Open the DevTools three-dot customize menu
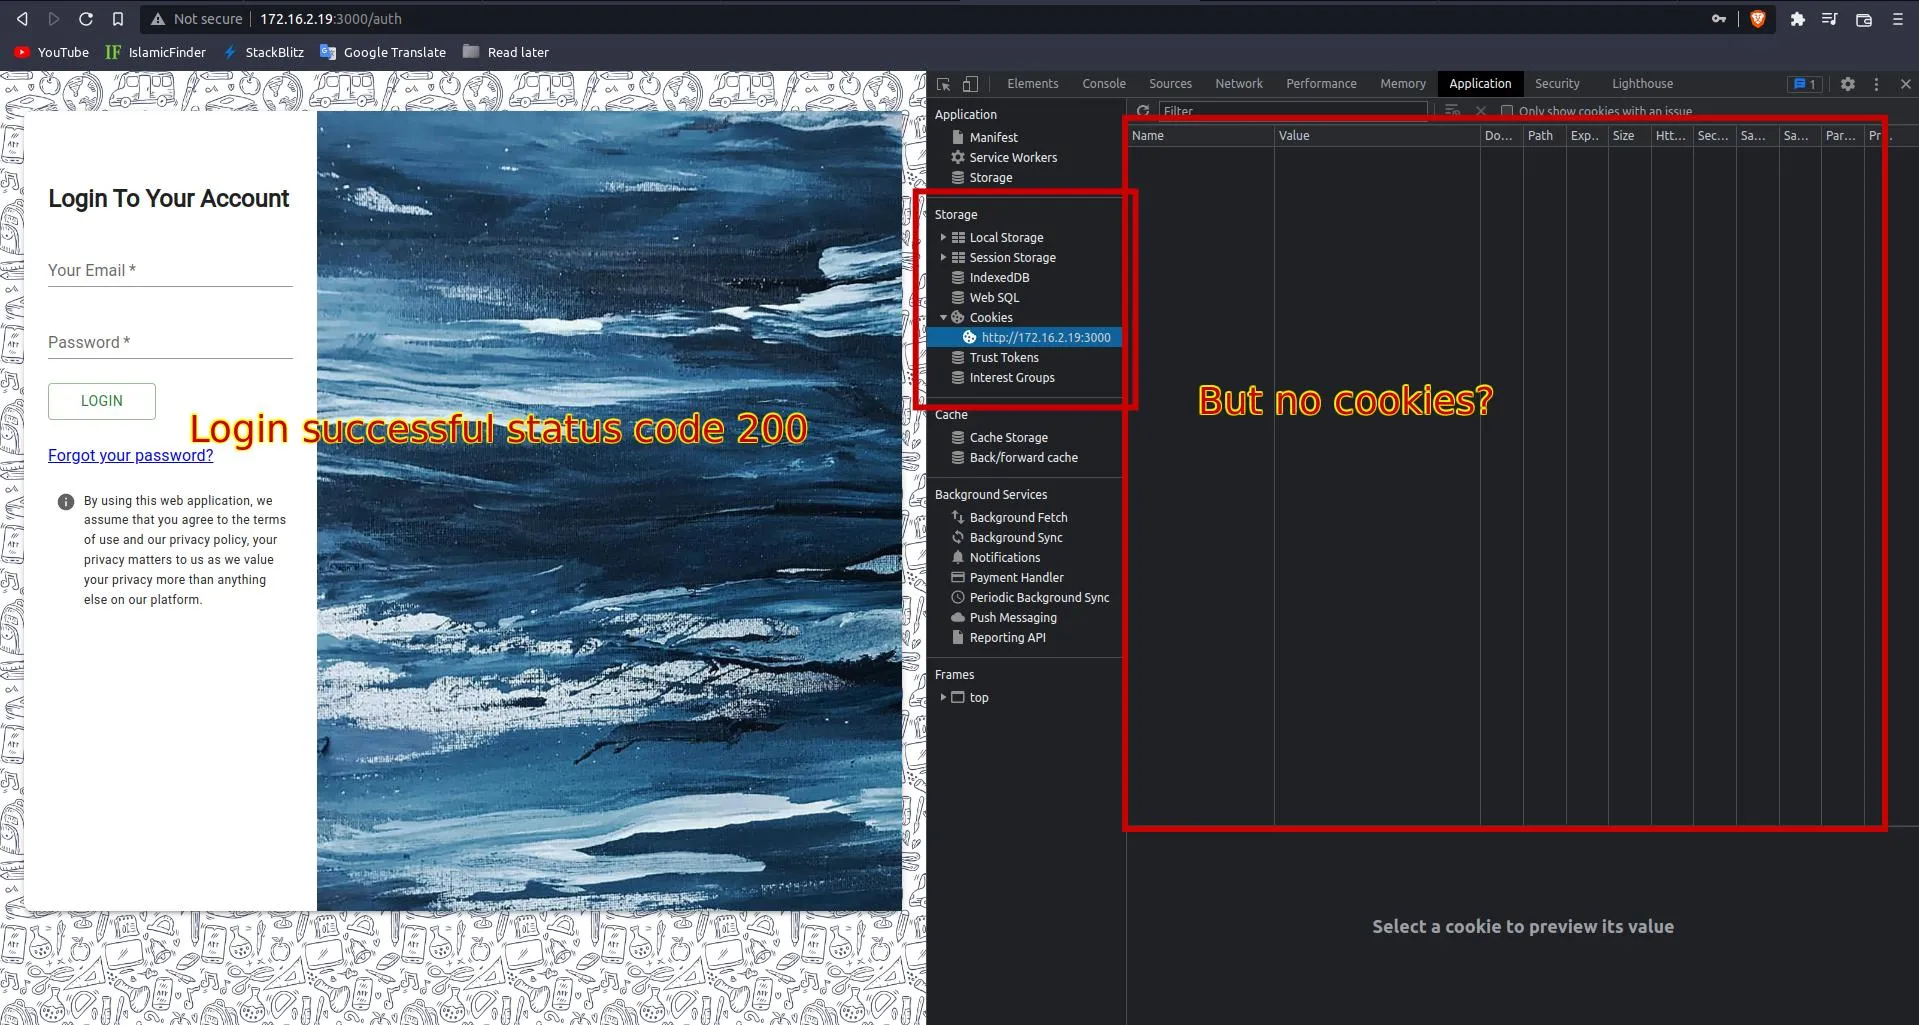Viewport: 1919px width, 1025px height. (x=1876, y=84)
